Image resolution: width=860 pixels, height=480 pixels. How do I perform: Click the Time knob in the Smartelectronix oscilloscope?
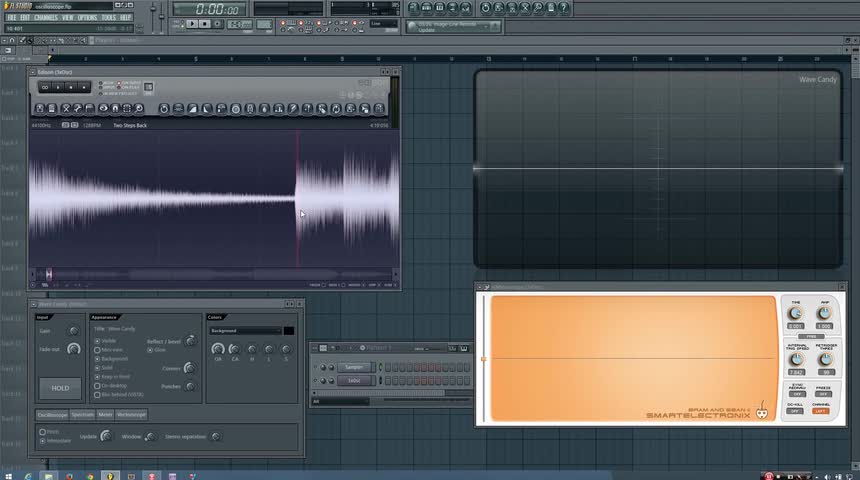tap(795, 313)
